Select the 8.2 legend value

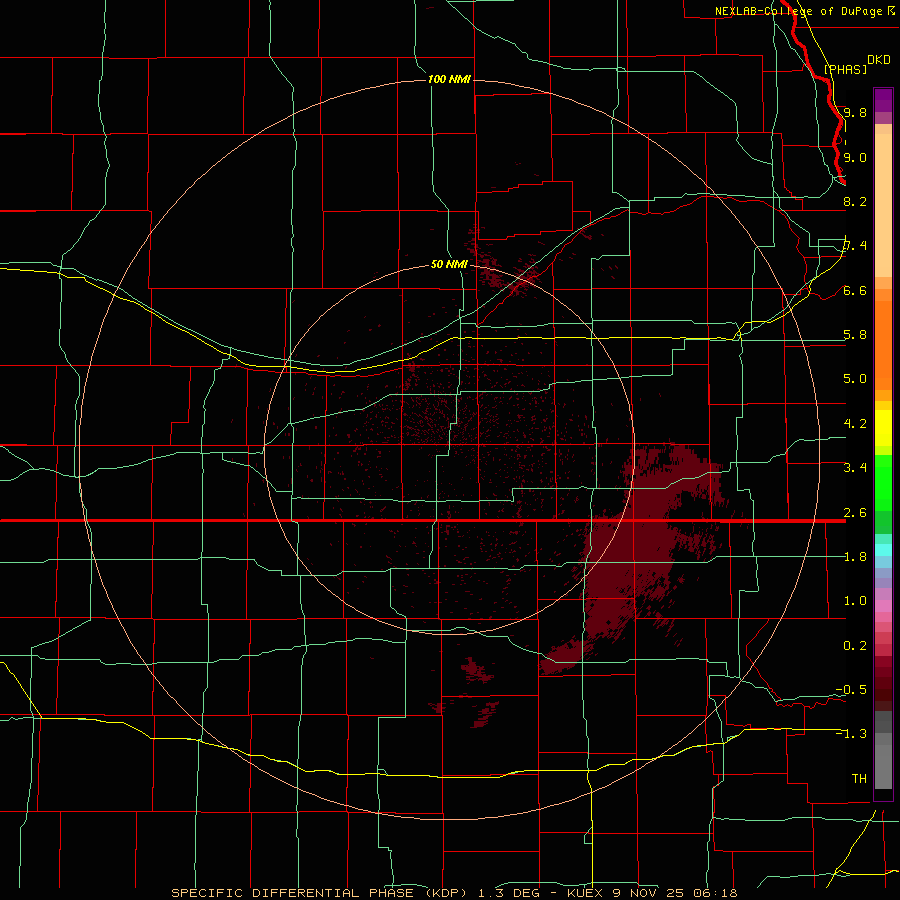click(x=855, y=201)
